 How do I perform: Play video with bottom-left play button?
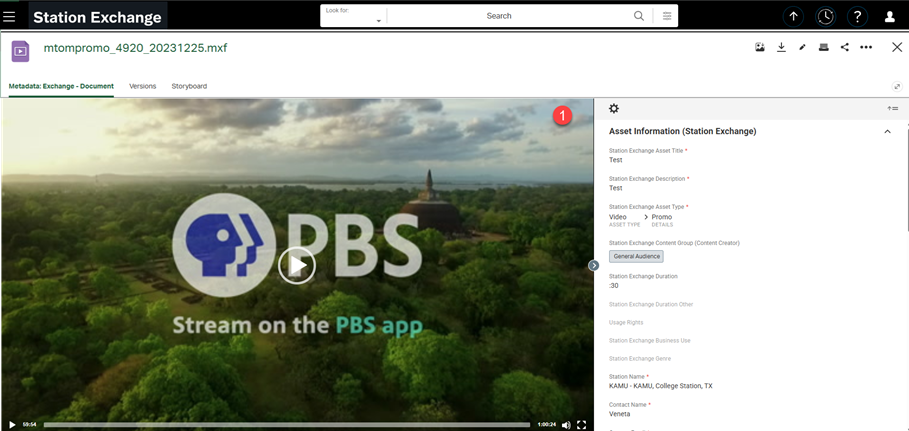coord(12,425)
